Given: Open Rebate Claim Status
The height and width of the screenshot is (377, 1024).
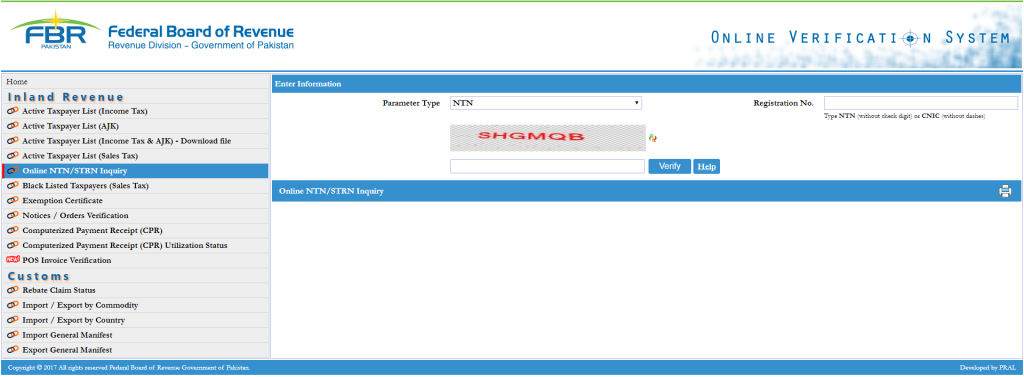Looking at the screenshot, I should [59, 290].
